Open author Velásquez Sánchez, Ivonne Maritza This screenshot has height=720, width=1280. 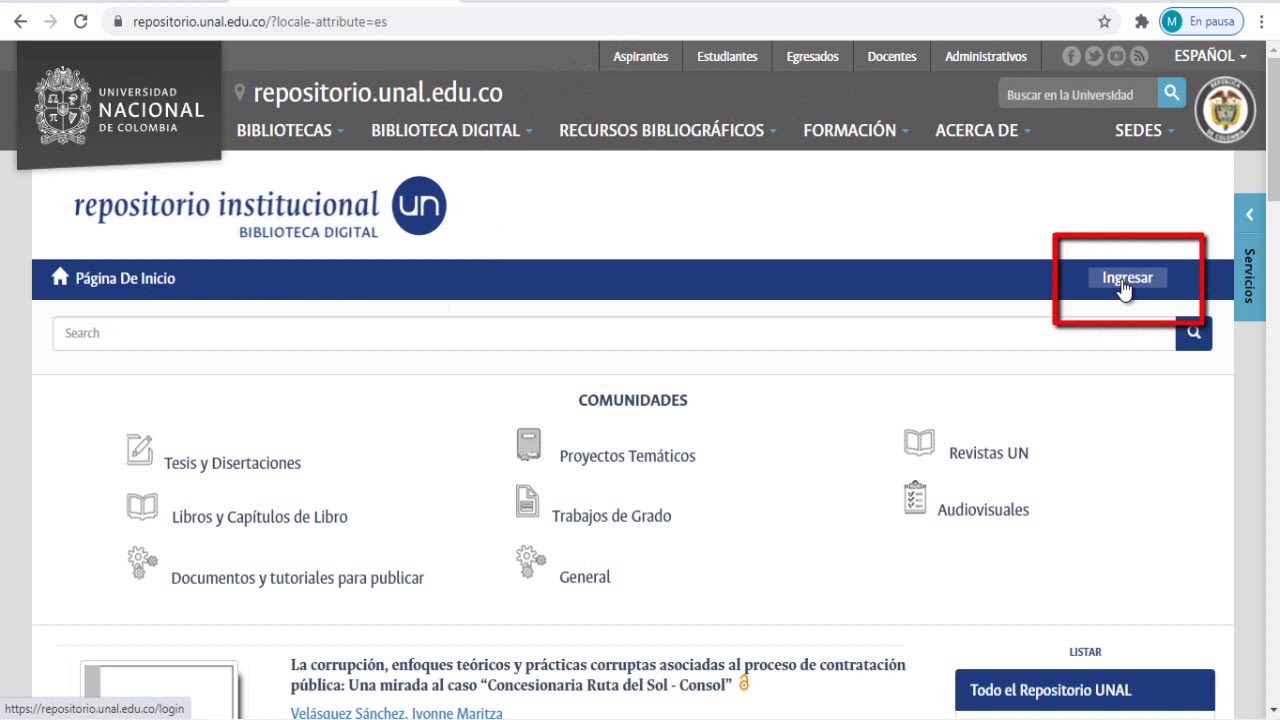[396, 713]
